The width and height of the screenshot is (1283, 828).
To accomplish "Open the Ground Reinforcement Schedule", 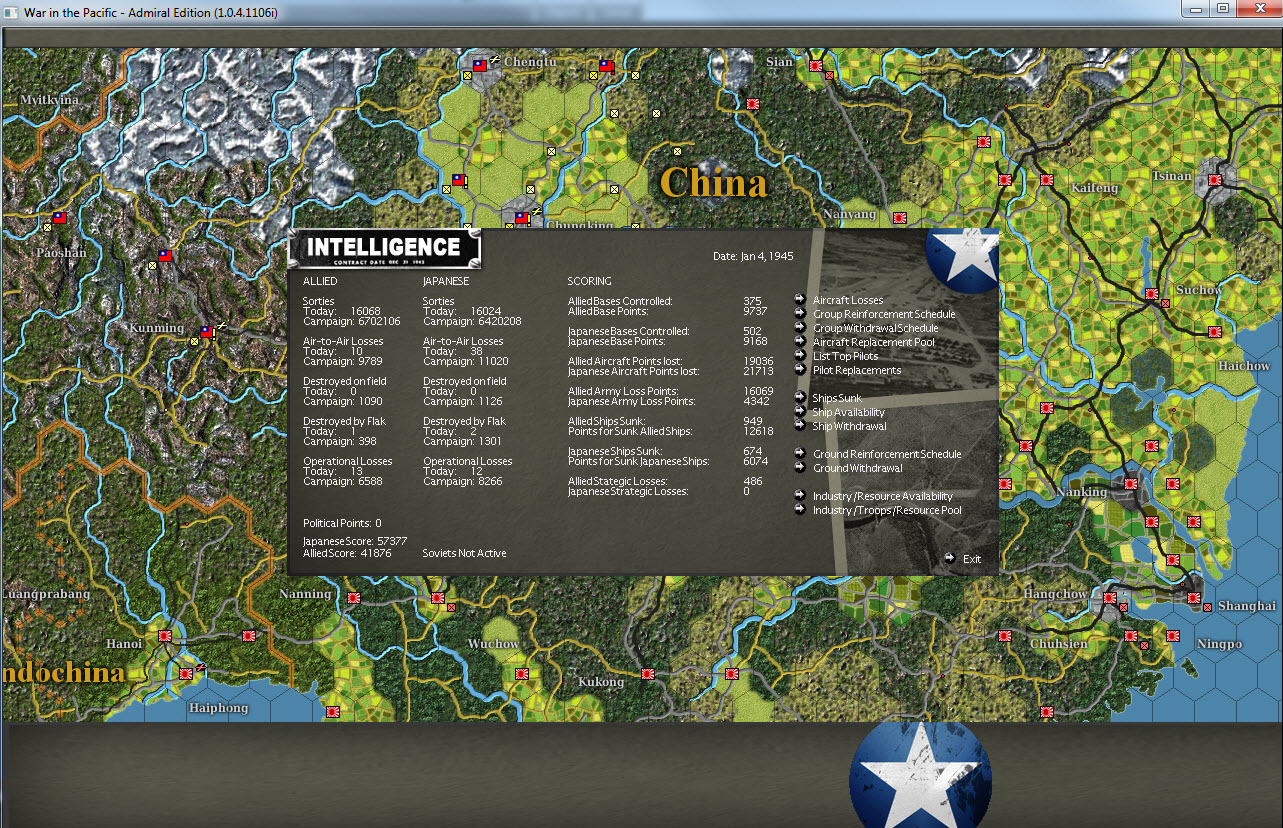I will (x=887, y=454).
